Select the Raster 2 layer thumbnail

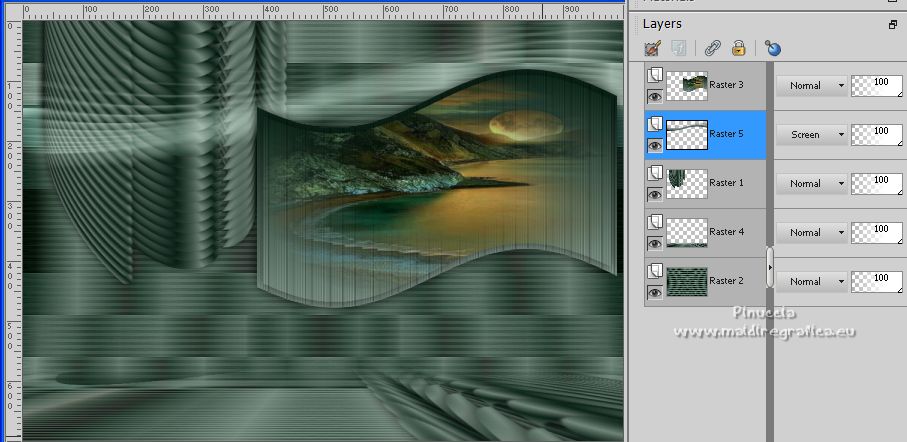[687, 282]
